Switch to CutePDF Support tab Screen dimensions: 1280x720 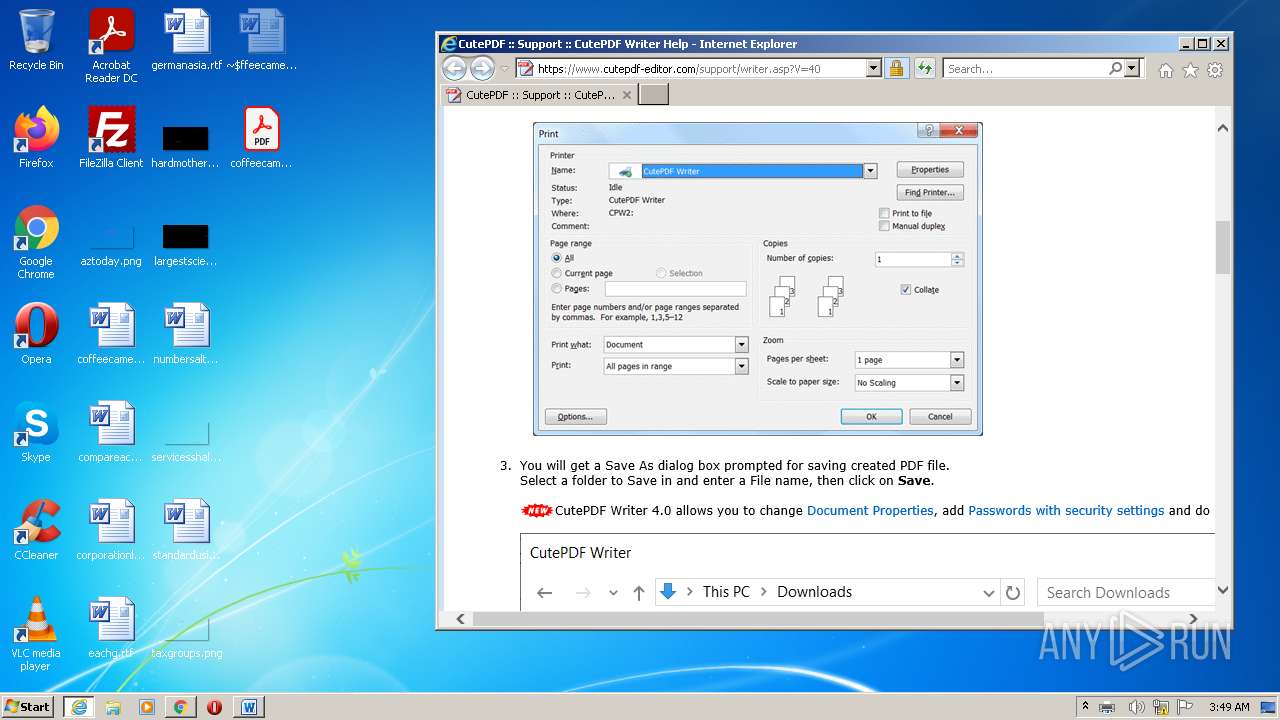pyautogui.click(x=540, y=95)
